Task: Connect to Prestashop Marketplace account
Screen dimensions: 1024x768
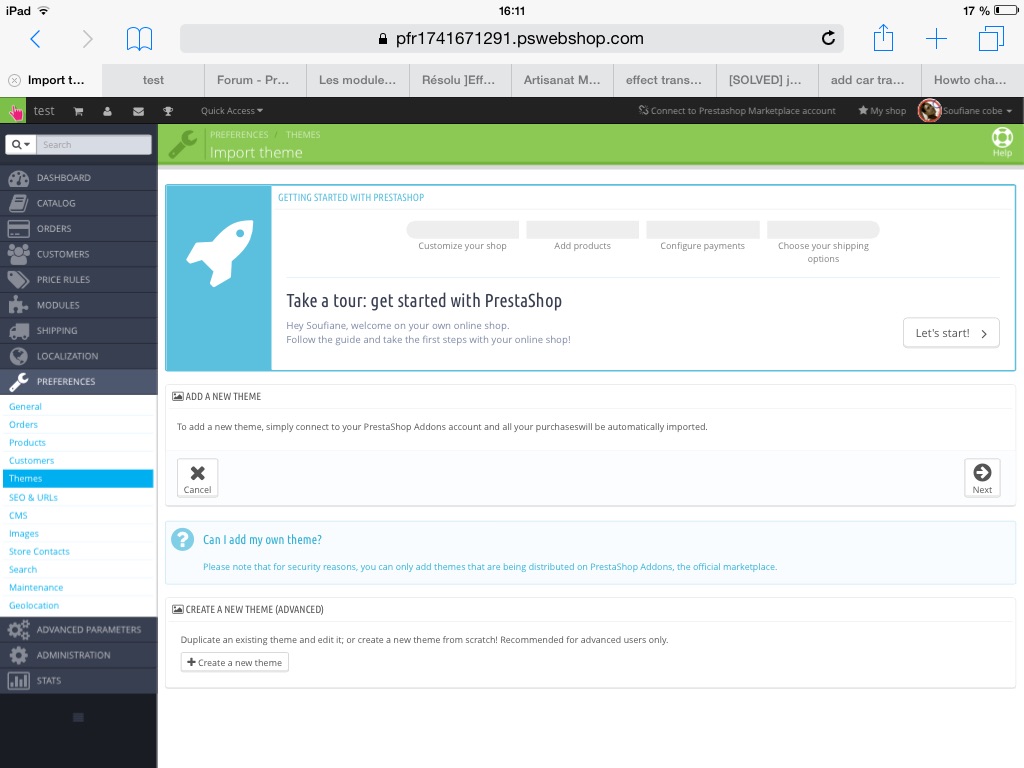Action: click(737, 111)
